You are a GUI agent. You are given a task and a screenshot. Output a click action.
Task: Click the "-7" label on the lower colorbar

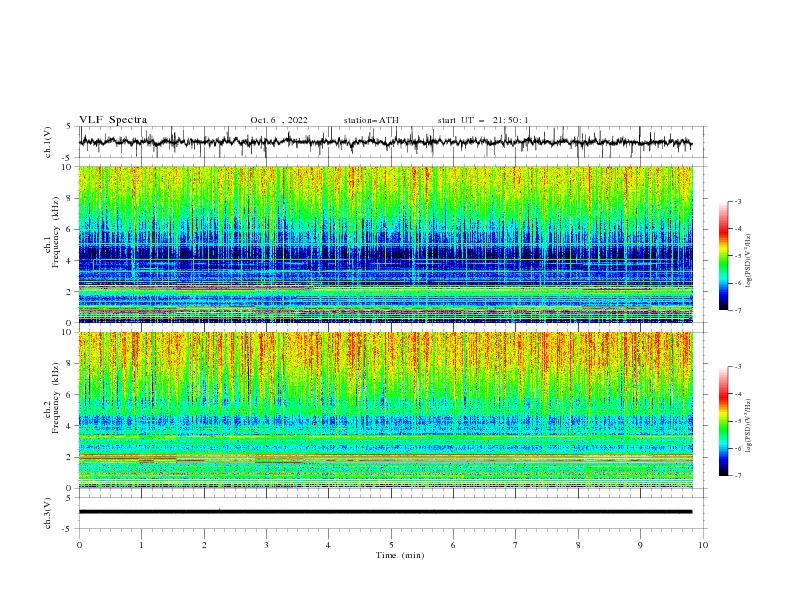pyautogui.click(x=737, y=476)
